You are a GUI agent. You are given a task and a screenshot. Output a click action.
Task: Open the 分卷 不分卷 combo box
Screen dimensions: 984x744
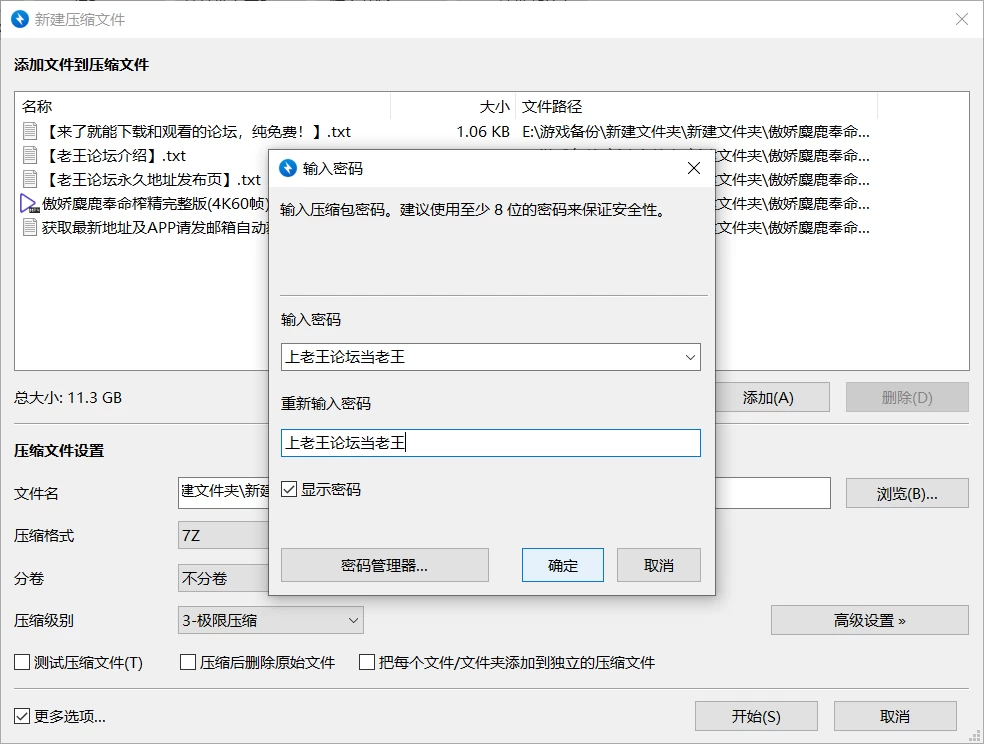223,578
